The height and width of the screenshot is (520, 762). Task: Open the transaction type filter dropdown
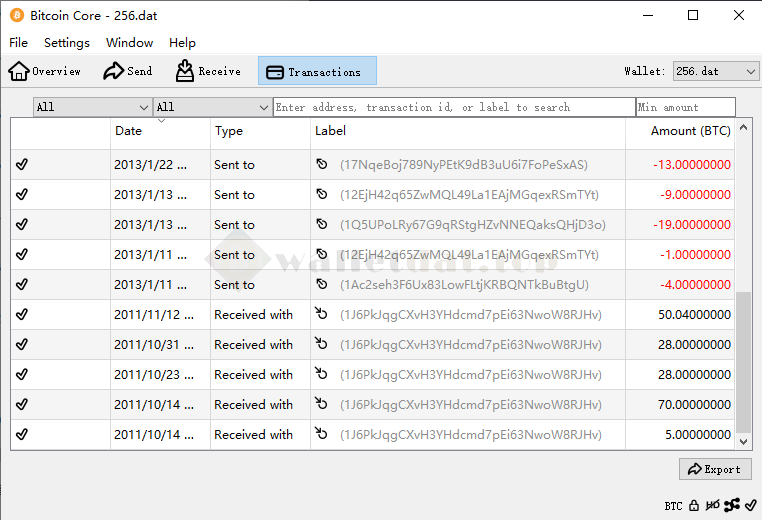pyautogui.click(x=212, y=107)
